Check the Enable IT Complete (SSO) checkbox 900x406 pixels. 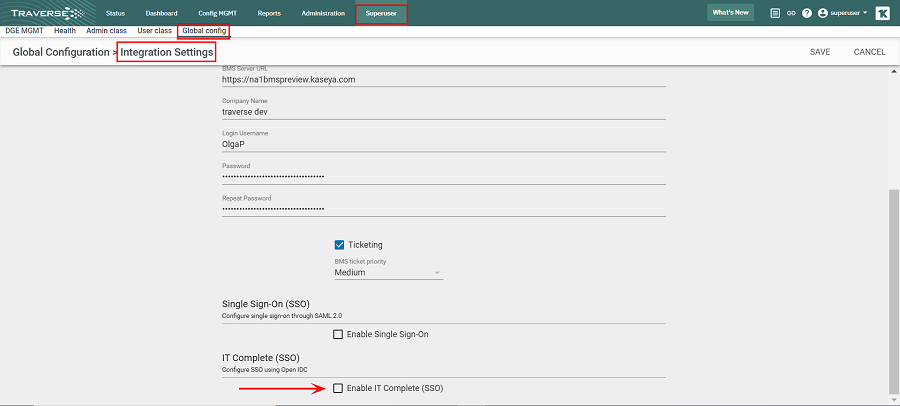338,388
